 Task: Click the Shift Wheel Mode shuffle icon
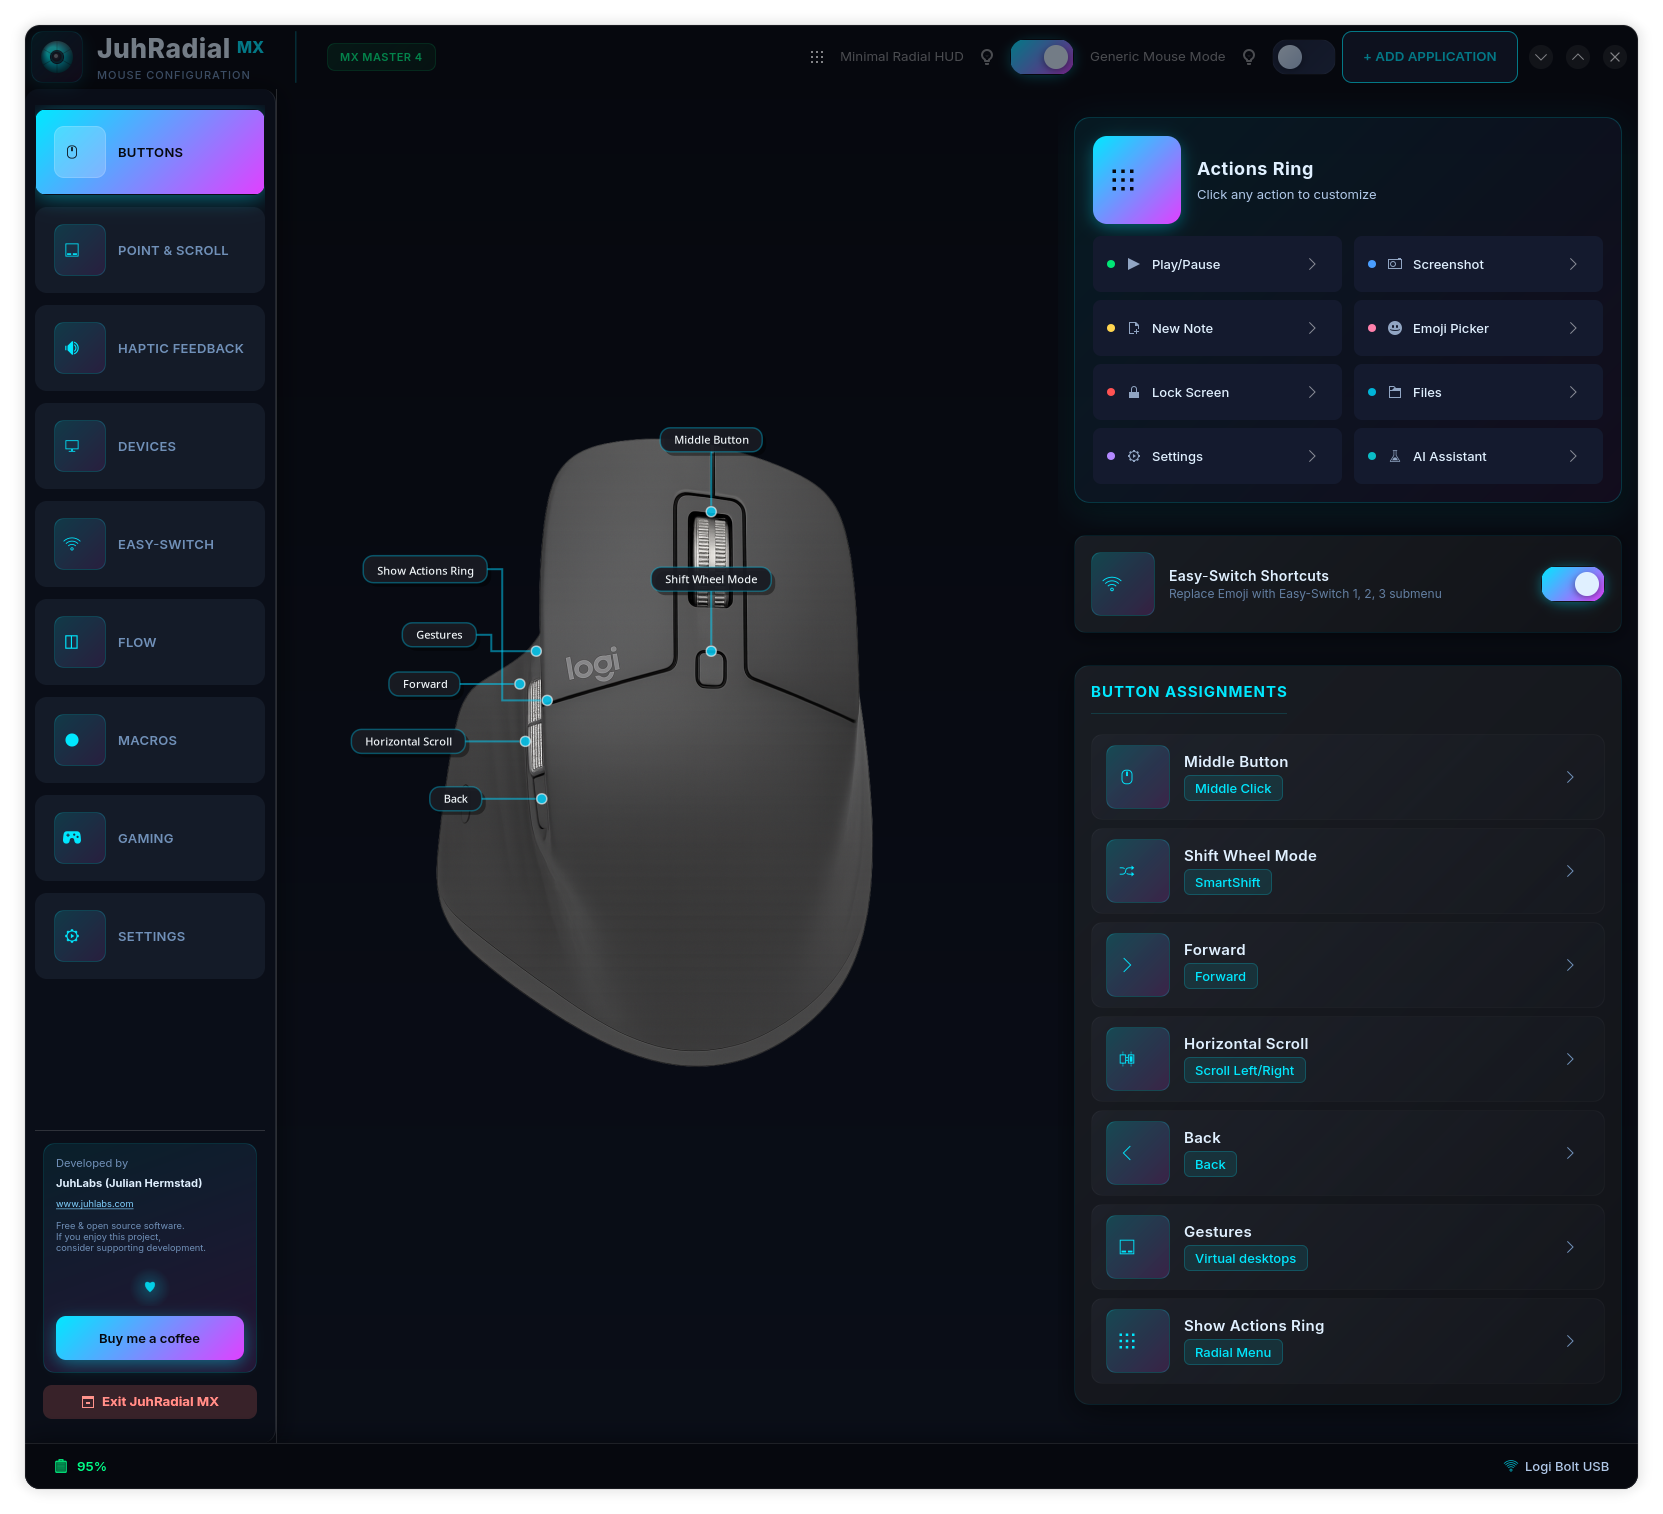pos(1138,871)
